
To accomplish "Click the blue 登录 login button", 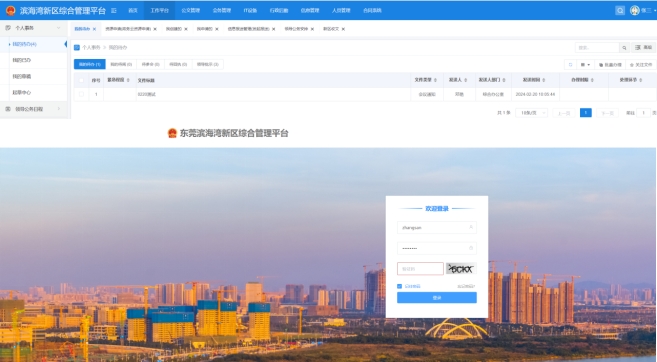I will tap(437, 297).
